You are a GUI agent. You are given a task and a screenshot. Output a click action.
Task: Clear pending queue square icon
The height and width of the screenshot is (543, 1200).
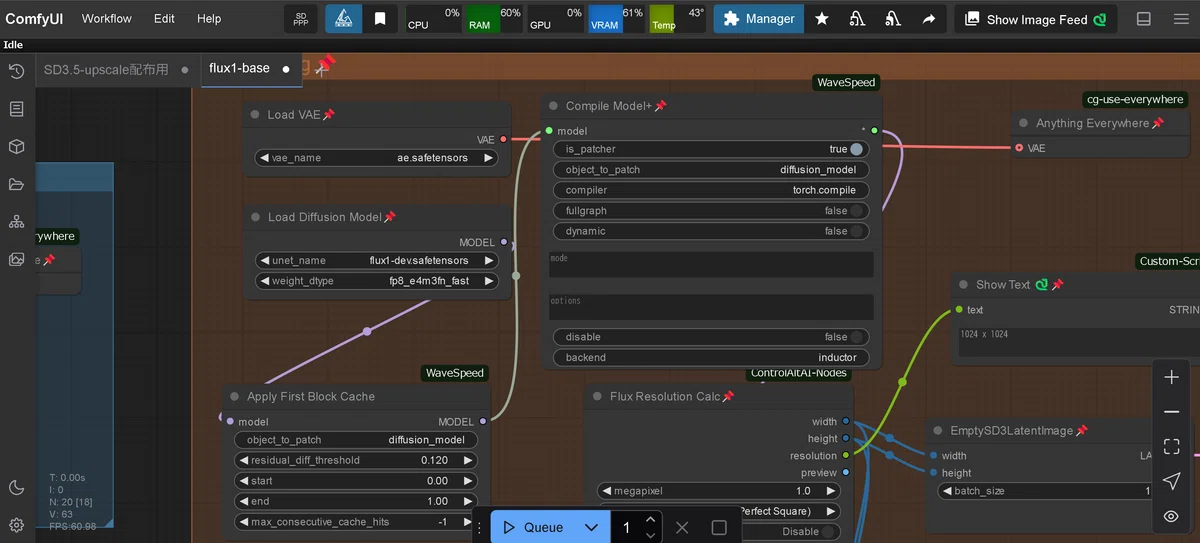pos(719,527)
